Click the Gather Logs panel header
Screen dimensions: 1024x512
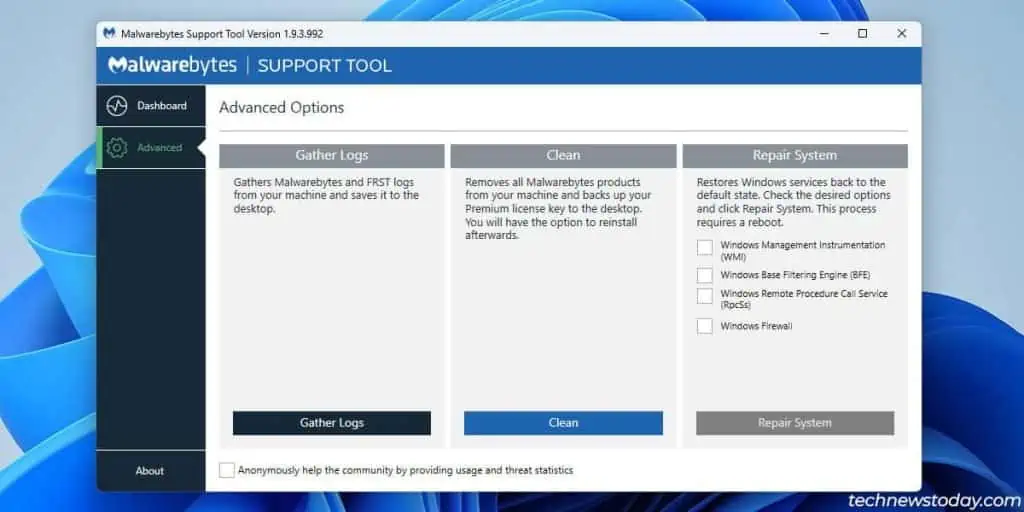click(332, 155)
